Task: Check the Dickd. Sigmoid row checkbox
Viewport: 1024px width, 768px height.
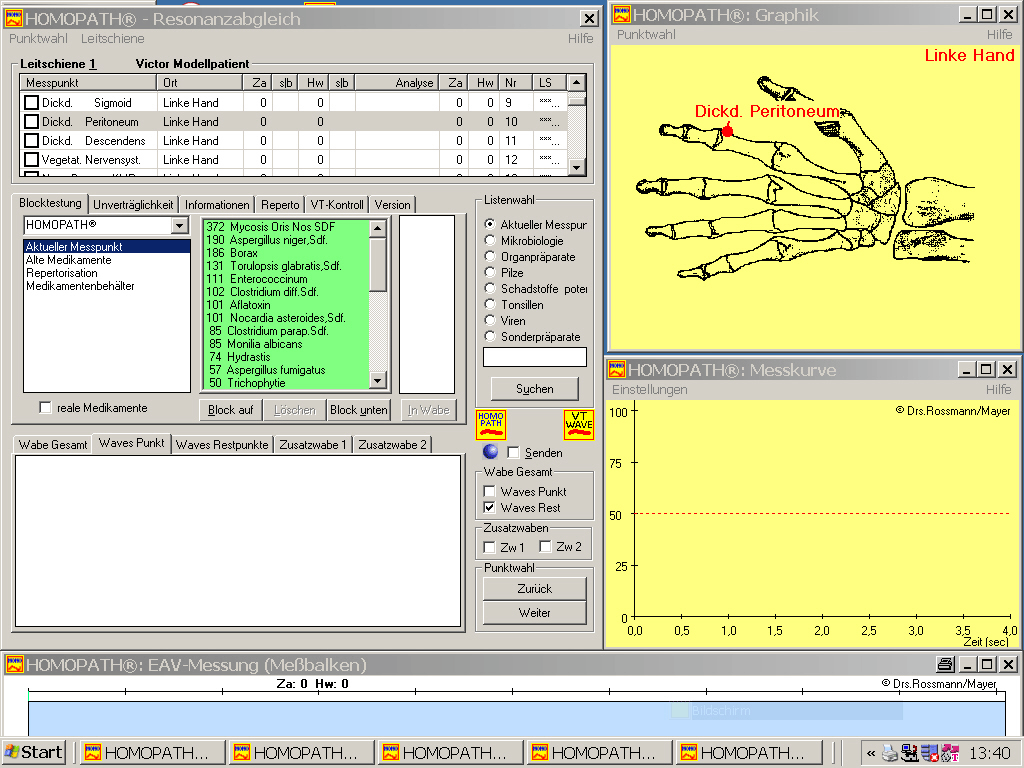Action: point(31,103)
